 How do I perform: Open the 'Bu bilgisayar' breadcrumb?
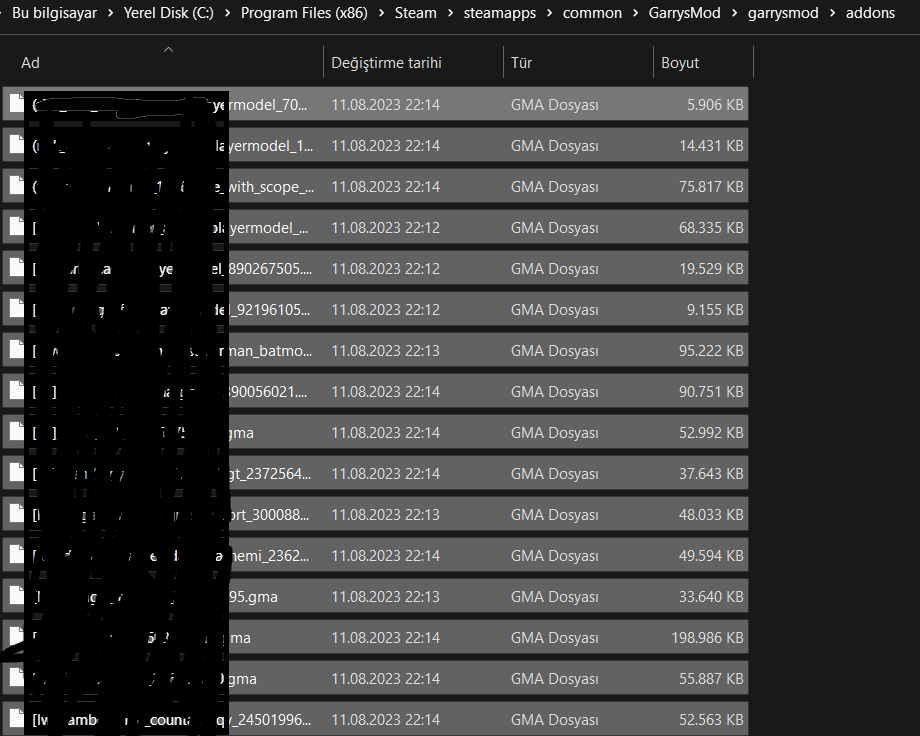coord(54,13)
